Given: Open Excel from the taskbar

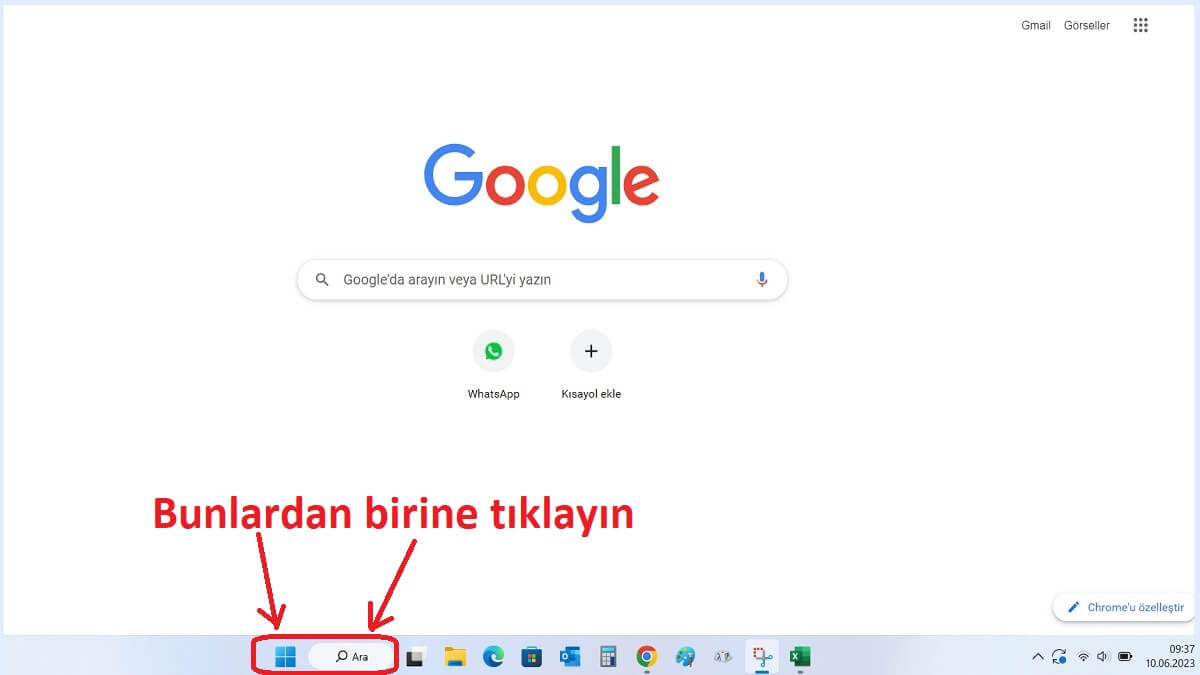Looking at the screenshot, I should (x=800, y=657).
